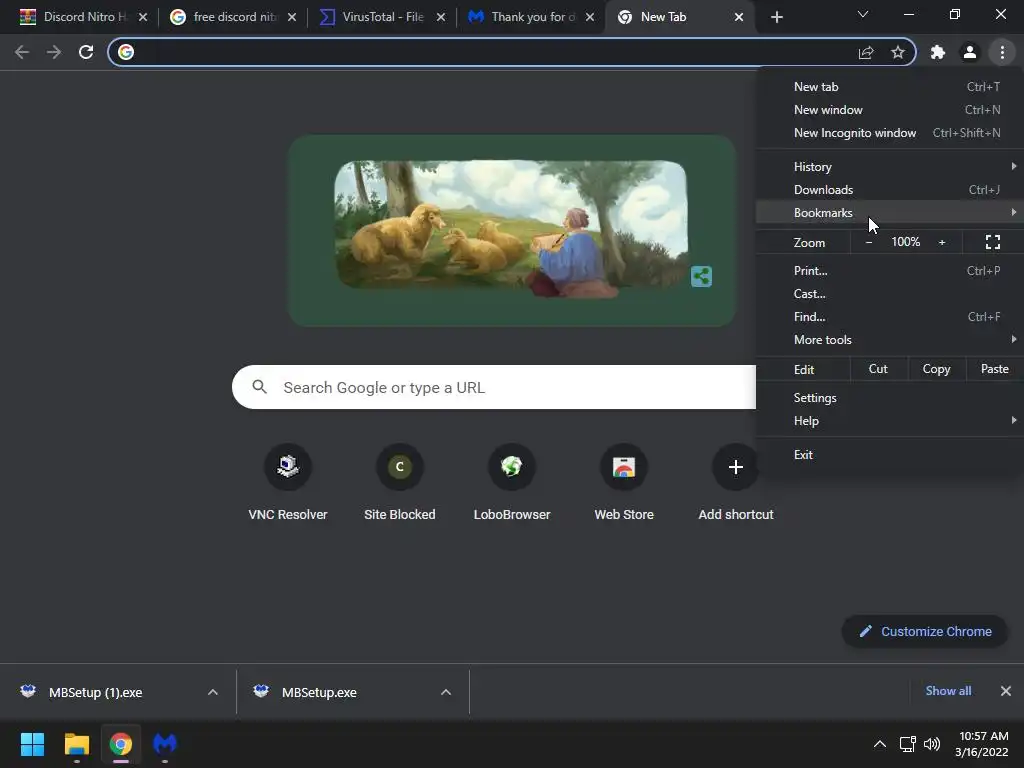Close the New Tab tab
1024x768 pixels.
tap(739, 17)
